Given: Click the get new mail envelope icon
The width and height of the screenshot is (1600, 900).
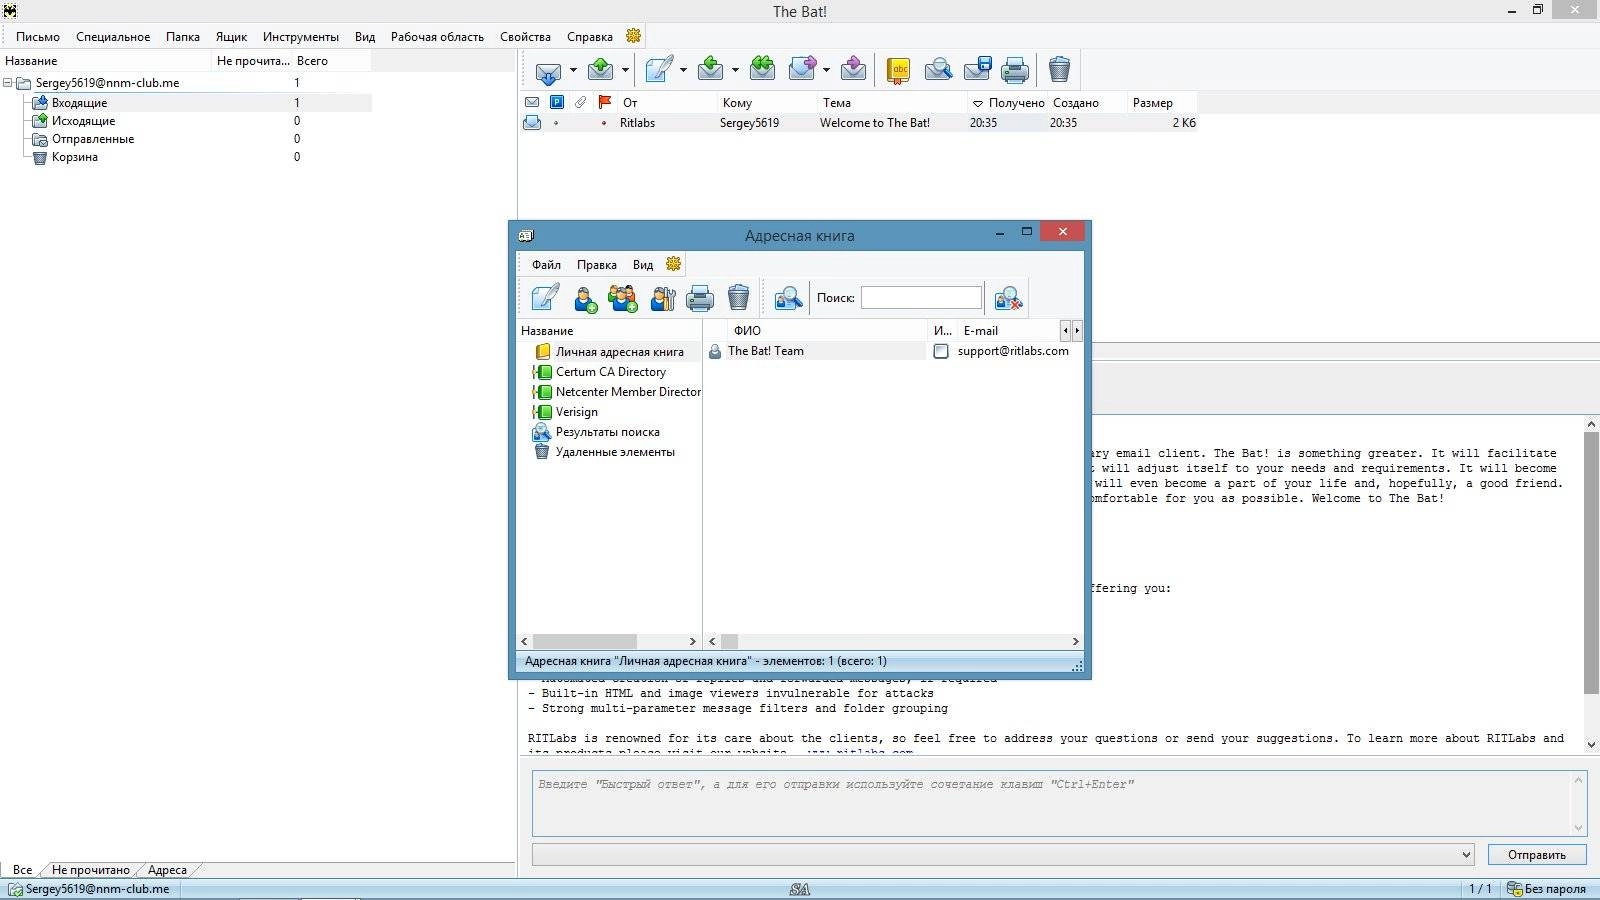Looking at the screenshot, I should point(548,70).
